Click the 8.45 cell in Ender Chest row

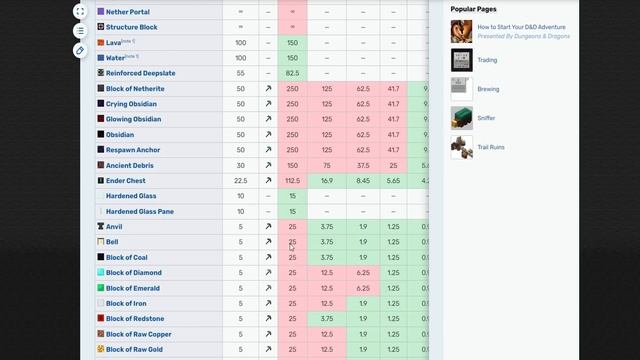coord(363,180)
